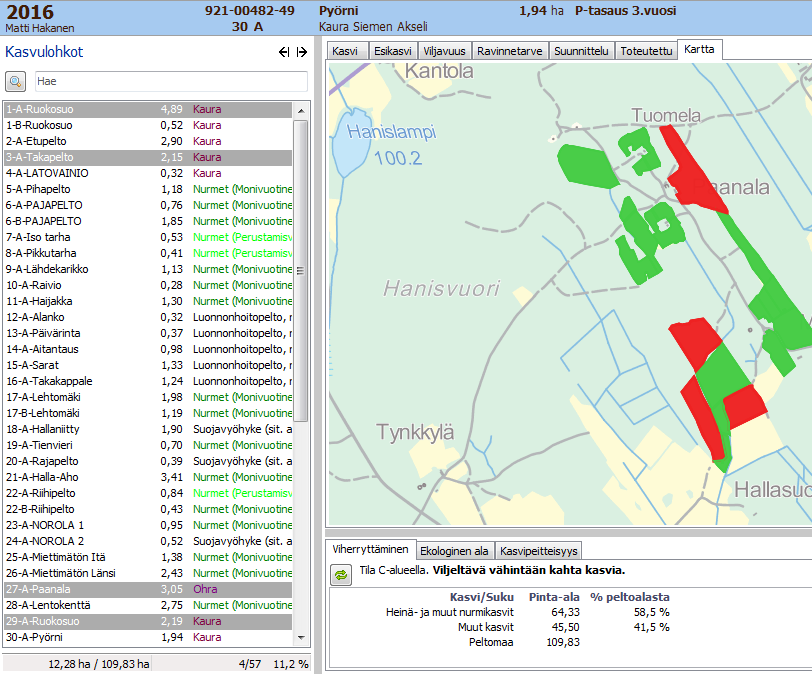The height and width of the screenshot is (674, 812).
Task: Select field row 4-A-LATOVAINIO
Action: (x=148, y=173)
